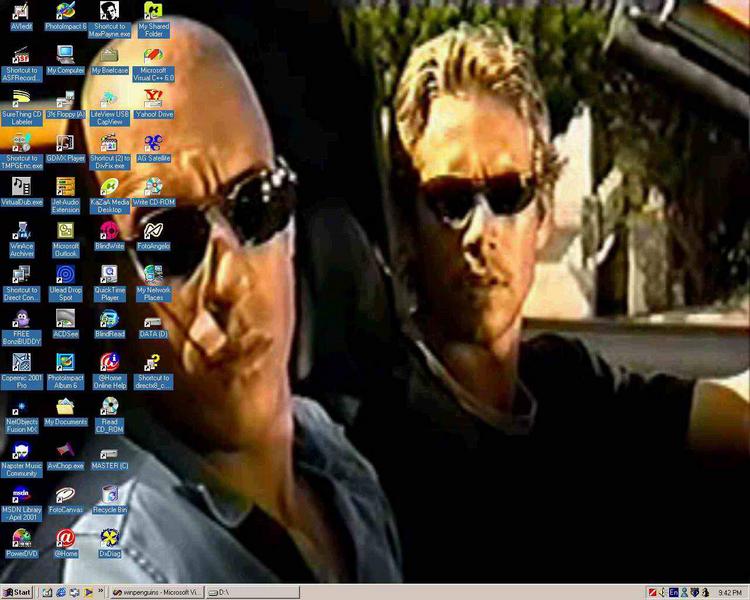750x600 pixels.
Task: Open FotoAngelo desktop icon
Action: click(x=154, y=236)
